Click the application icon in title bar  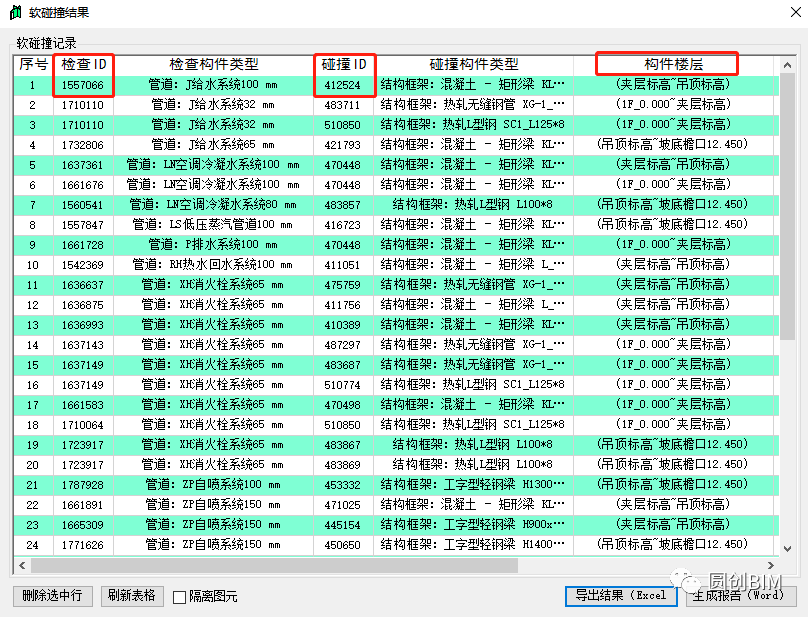[x=16, y=12]
